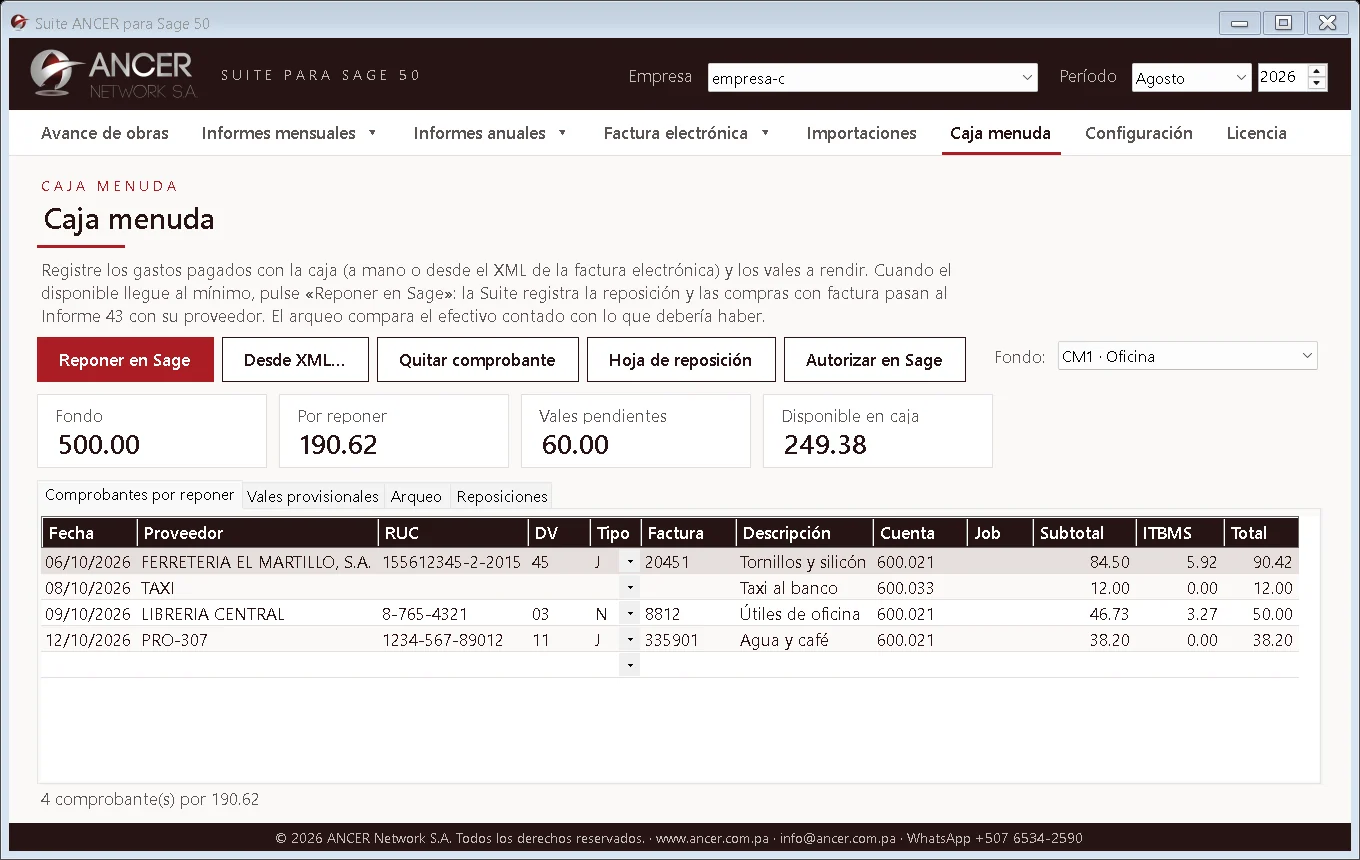Select the RUC cell 155612345-2-2015
Image resolution: width=1360 pixels, height=860 pixels.
[452, 562]
